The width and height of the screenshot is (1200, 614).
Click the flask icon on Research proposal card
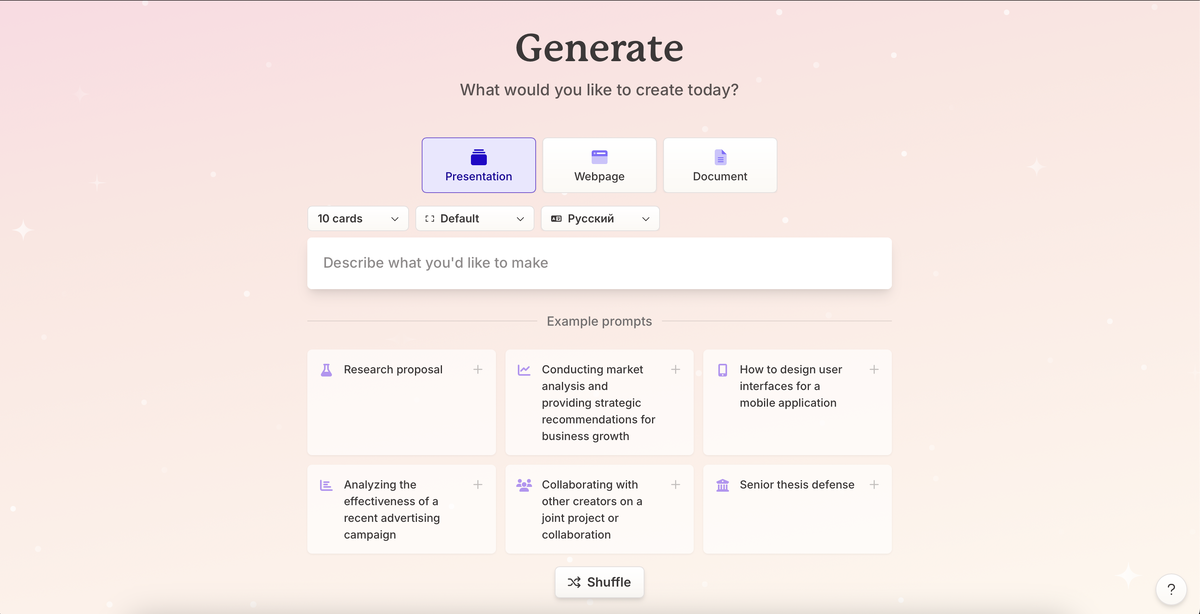click(x=326, y=369)
